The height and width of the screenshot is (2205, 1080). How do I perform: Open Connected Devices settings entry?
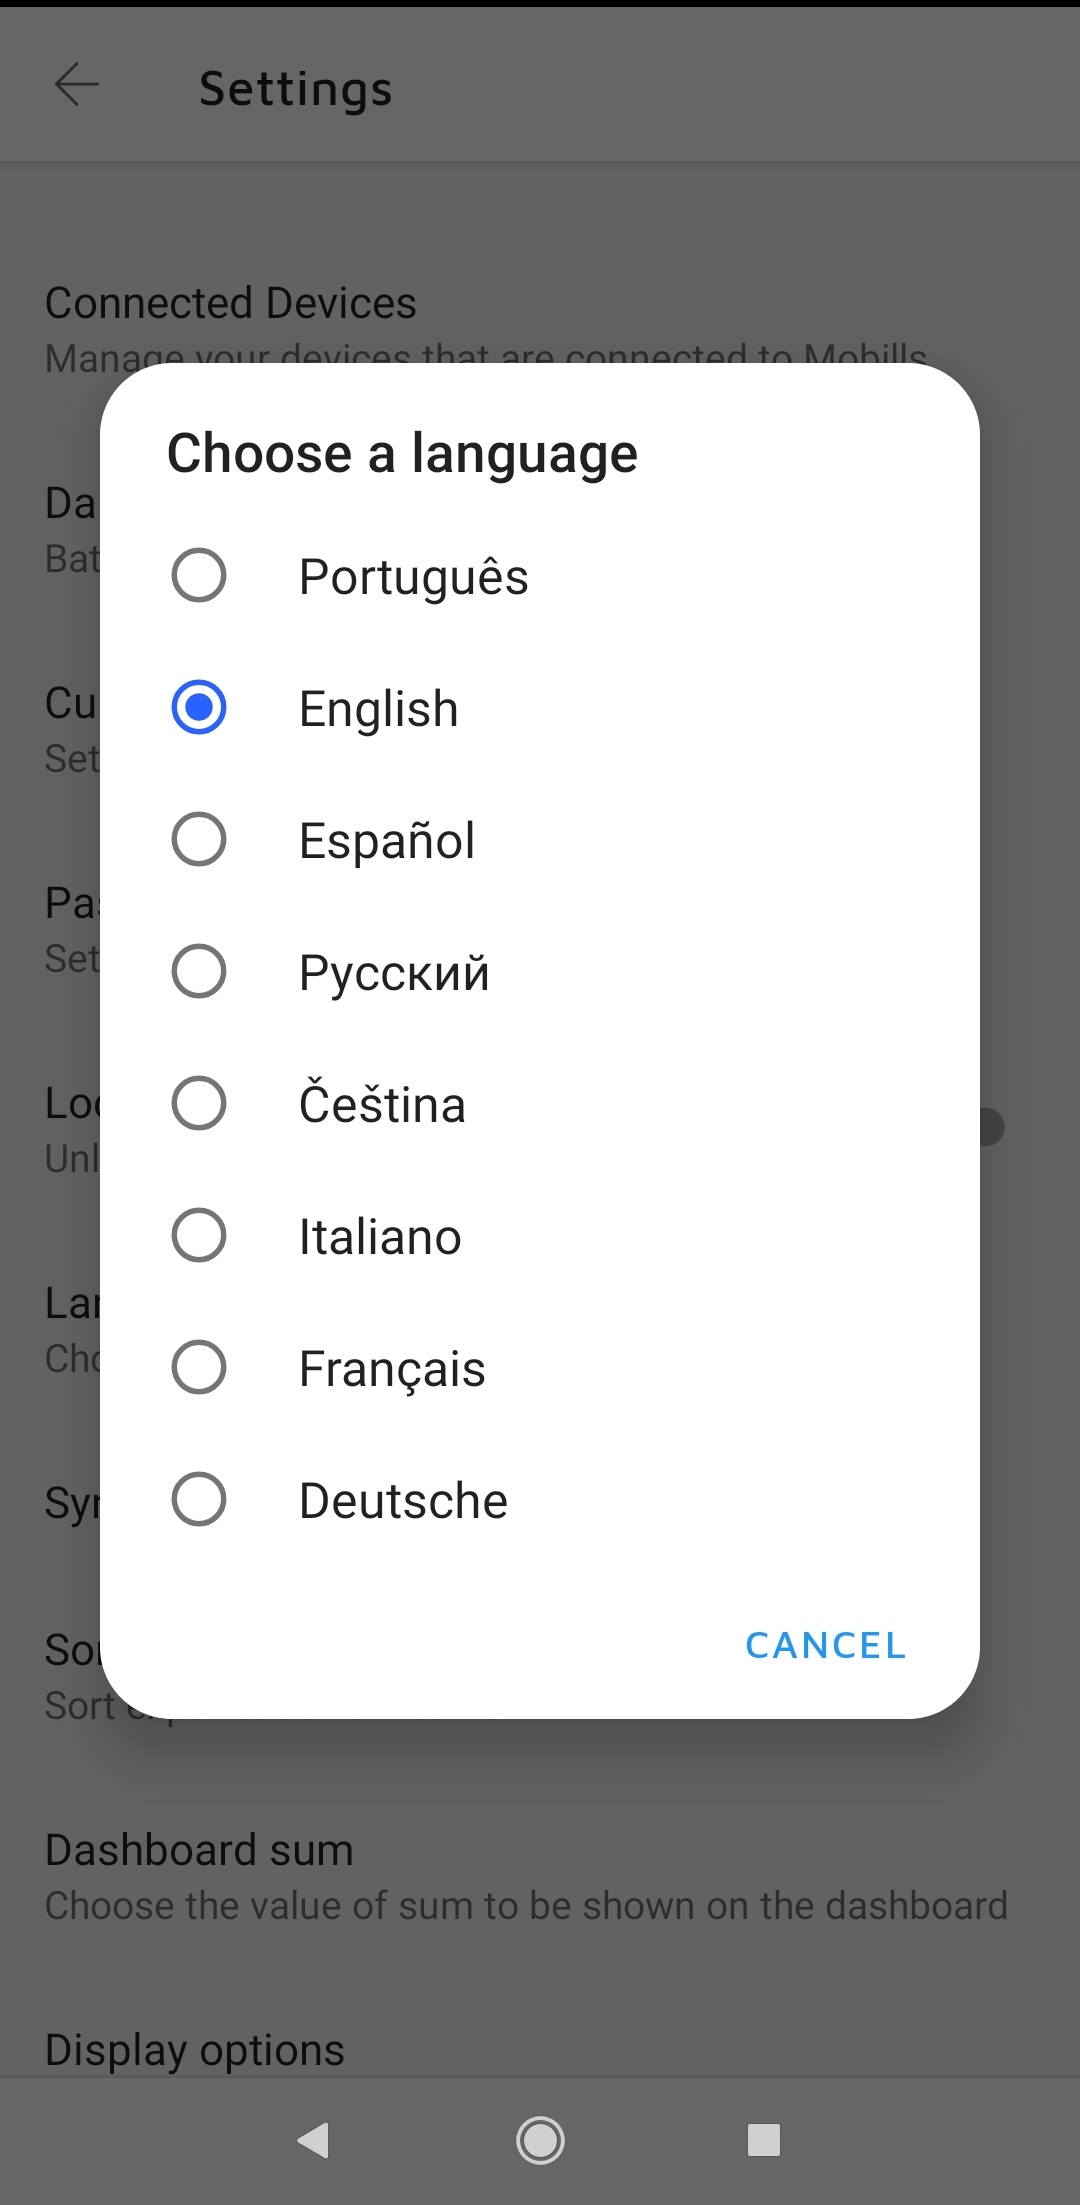230,304
